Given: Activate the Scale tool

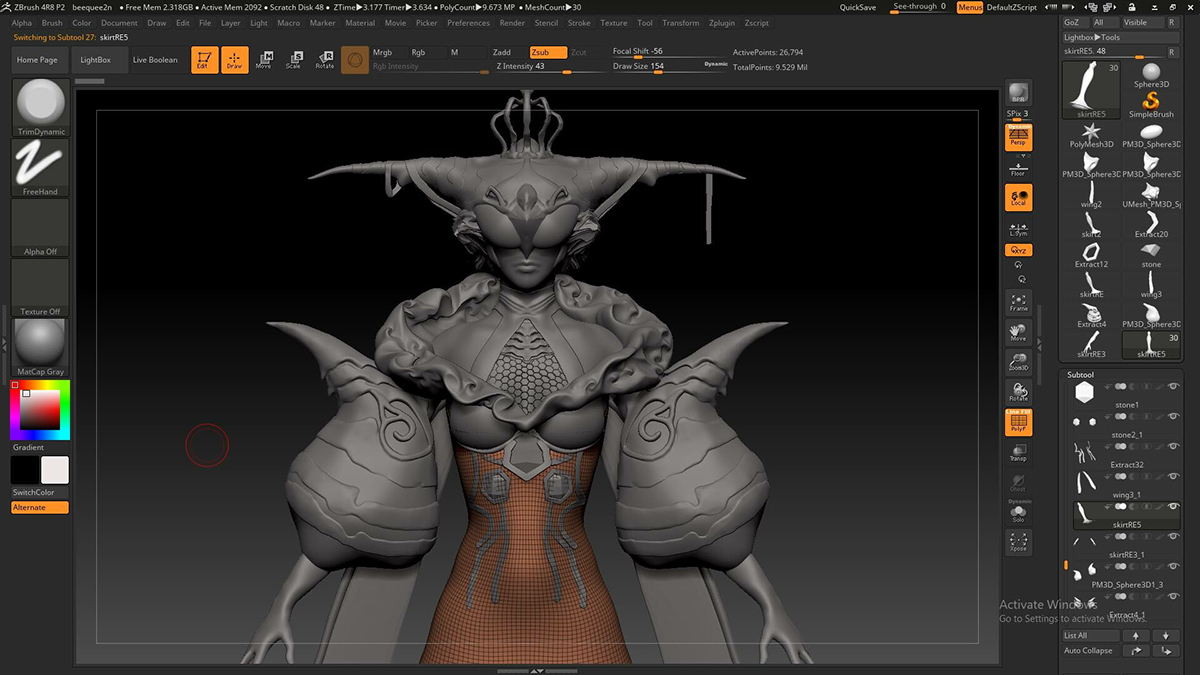Looking at the screenshot, I should pos(293,60).
